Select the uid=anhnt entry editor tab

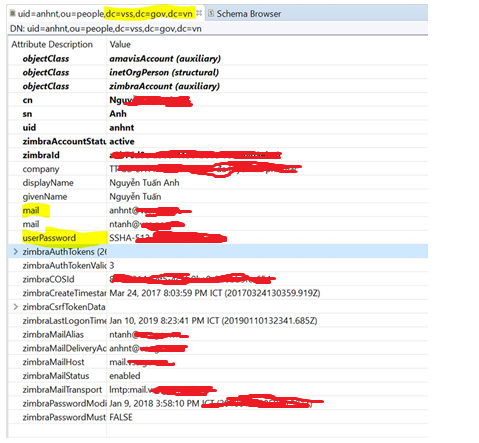105,14
